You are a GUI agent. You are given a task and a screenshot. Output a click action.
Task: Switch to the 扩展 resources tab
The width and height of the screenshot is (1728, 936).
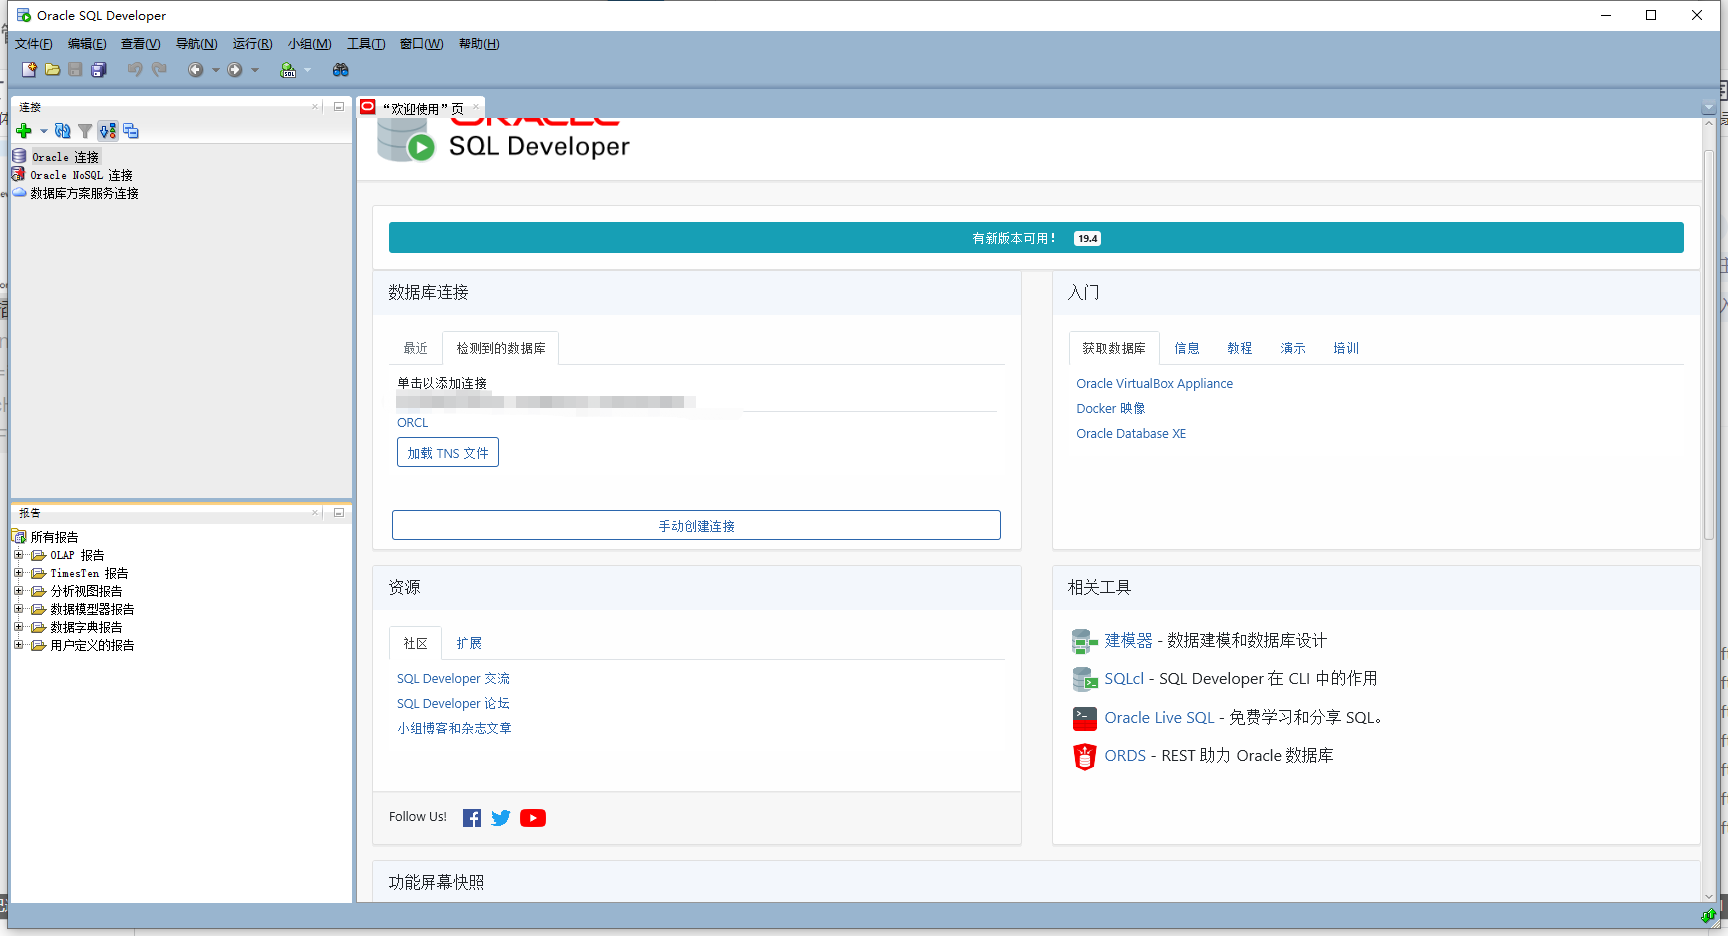tap(469, 643)
